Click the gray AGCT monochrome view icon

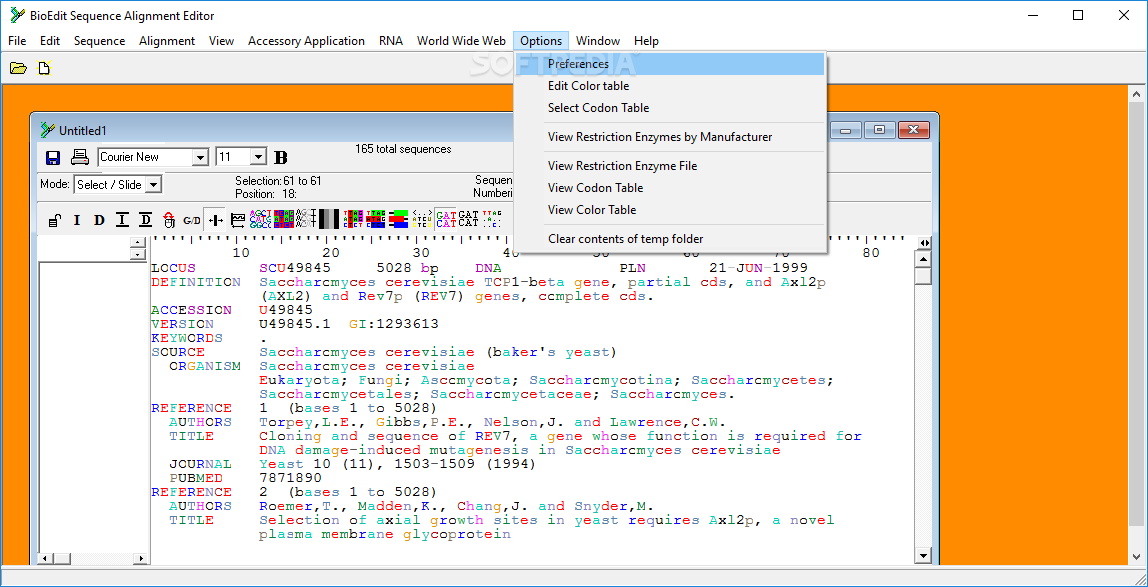306,220
